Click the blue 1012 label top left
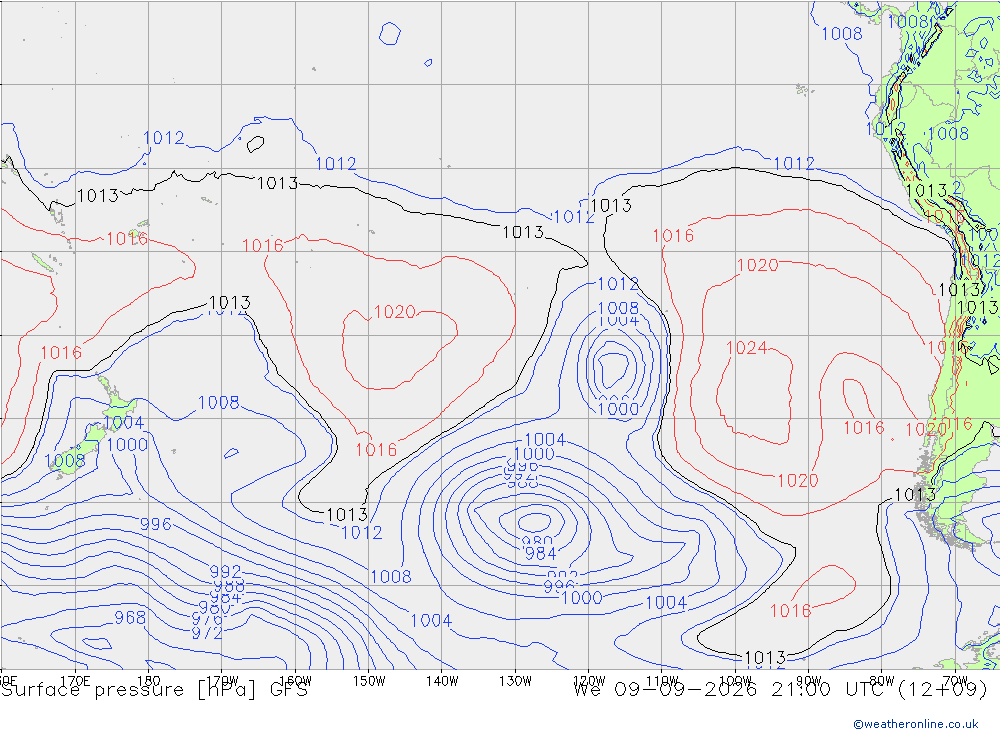Viewport: 1000px width, 733px height. coord(163,138)
